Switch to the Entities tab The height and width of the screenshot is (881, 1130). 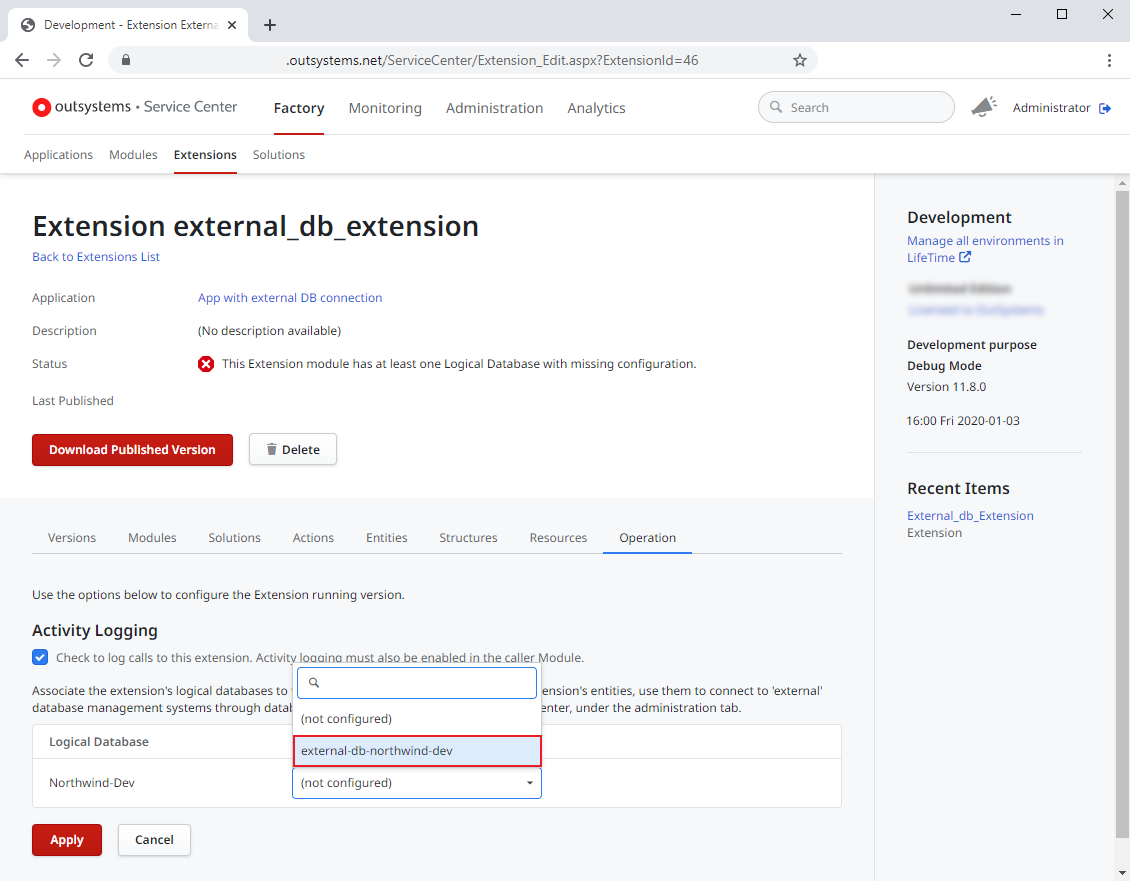point(387,537)
